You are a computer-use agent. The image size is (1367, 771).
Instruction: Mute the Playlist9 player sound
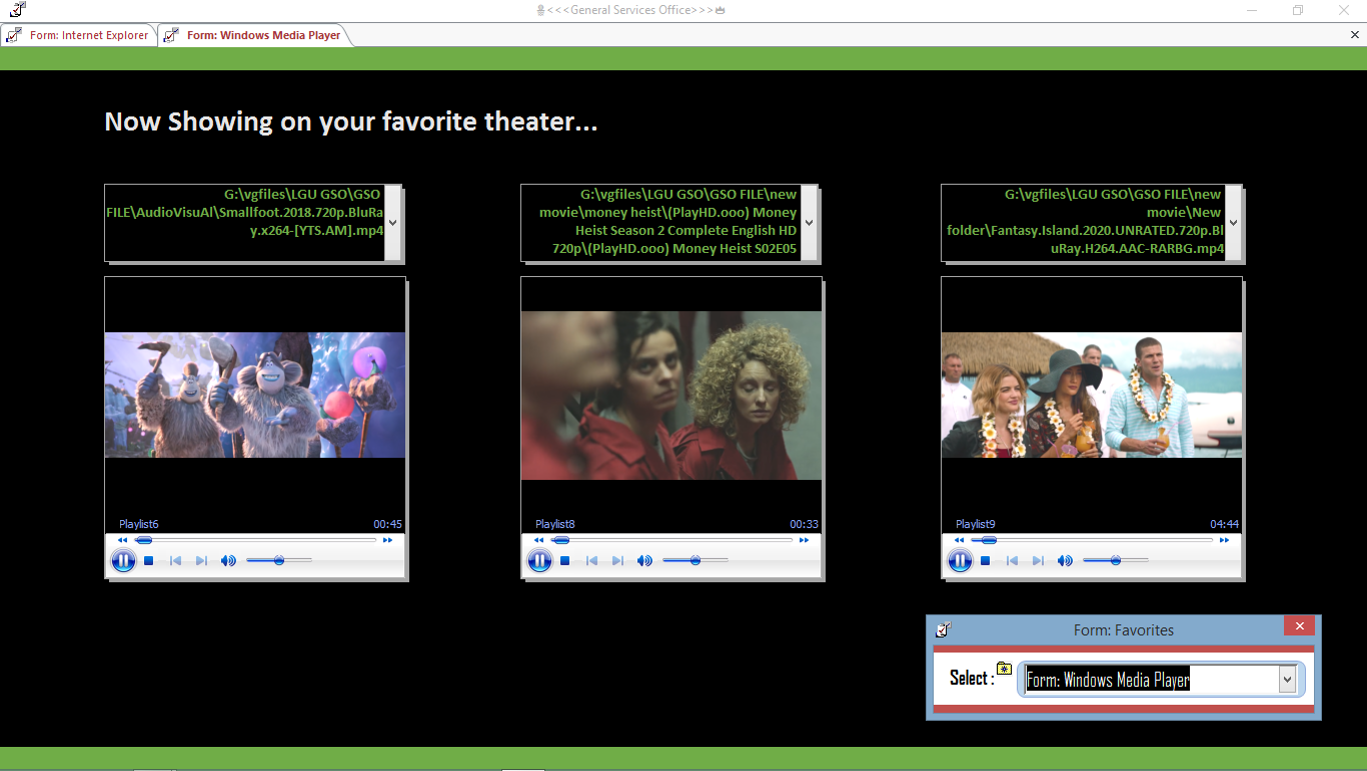point(1065,561)
